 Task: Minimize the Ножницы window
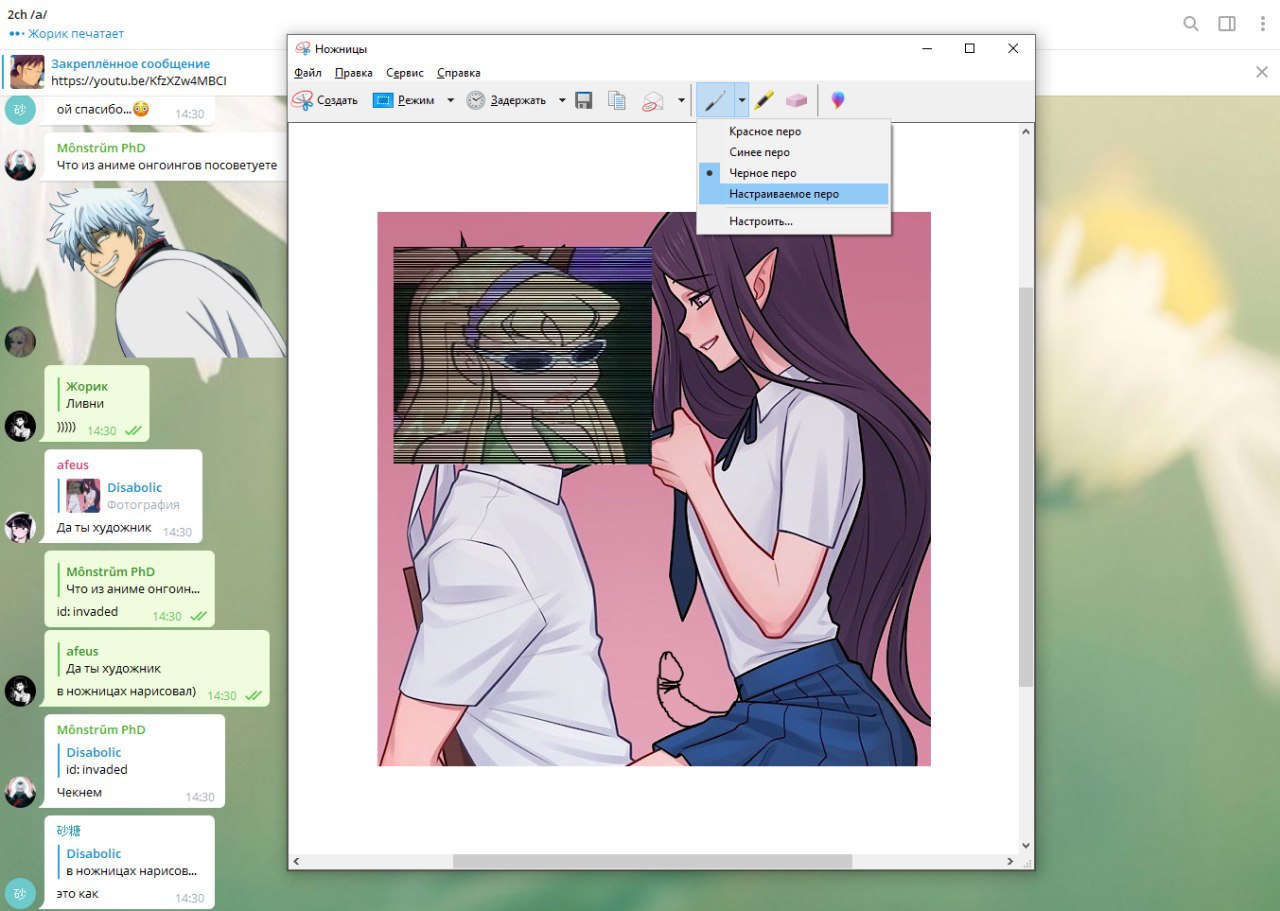[926, 48]
